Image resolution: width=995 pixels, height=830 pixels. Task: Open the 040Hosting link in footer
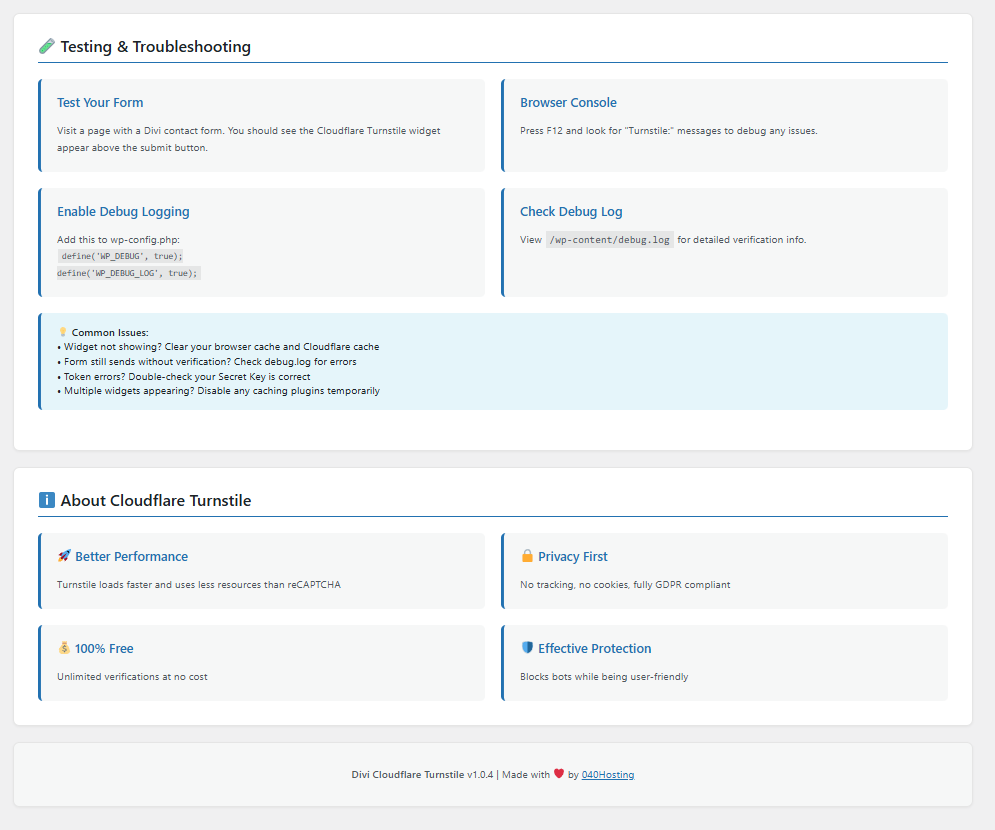pyautogui.click(x=608, y=775)
